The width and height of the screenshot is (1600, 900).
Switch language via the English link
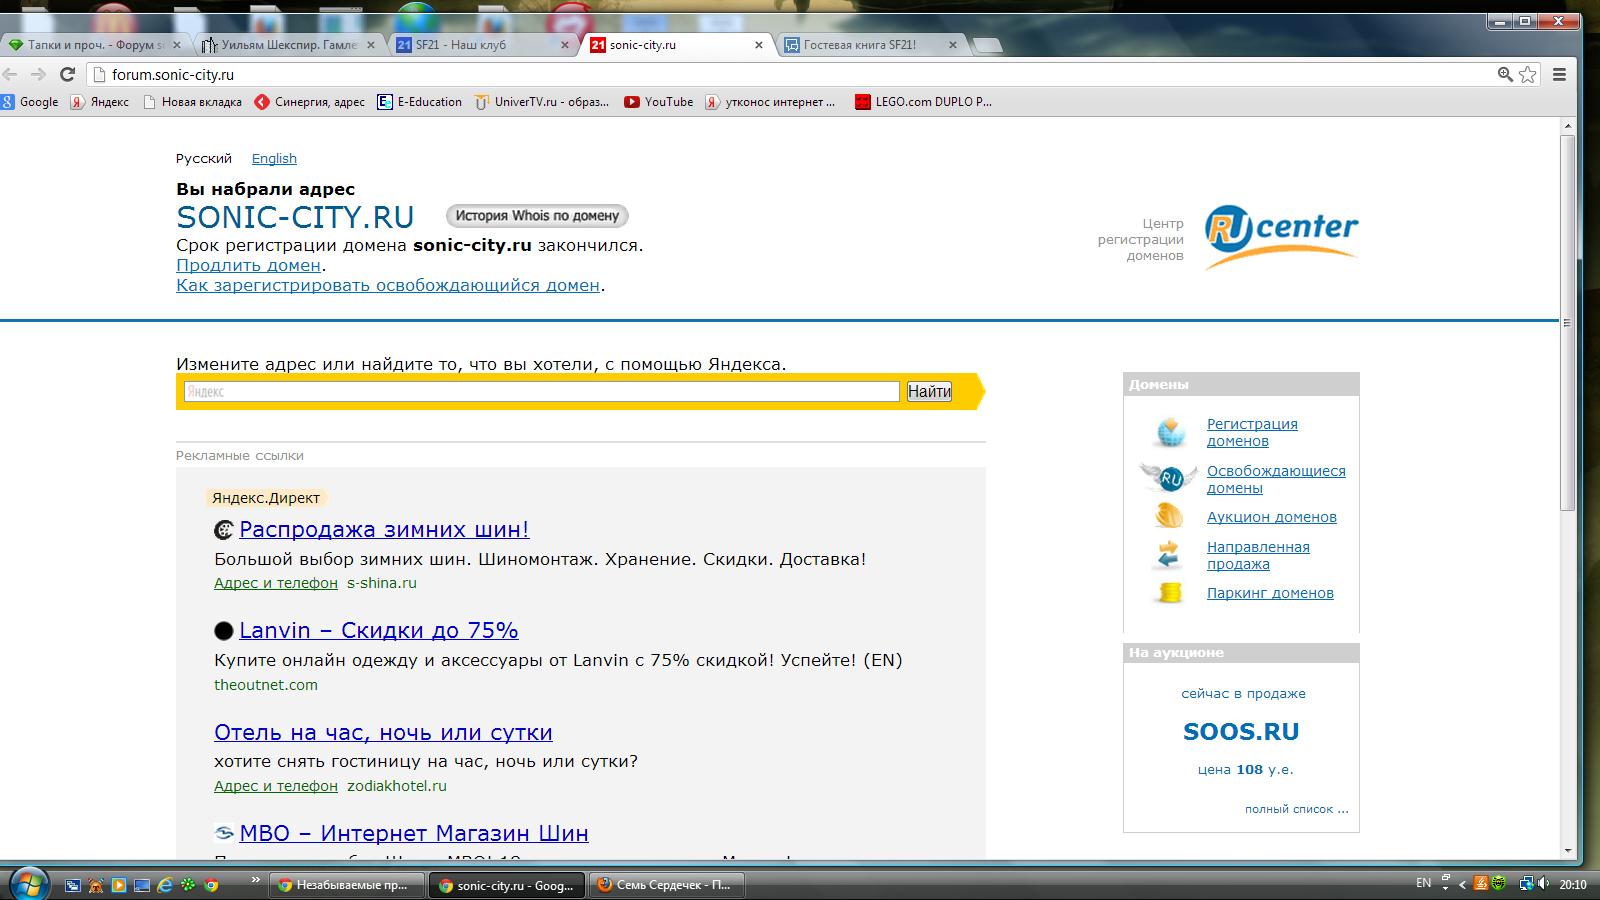[274, 159]
